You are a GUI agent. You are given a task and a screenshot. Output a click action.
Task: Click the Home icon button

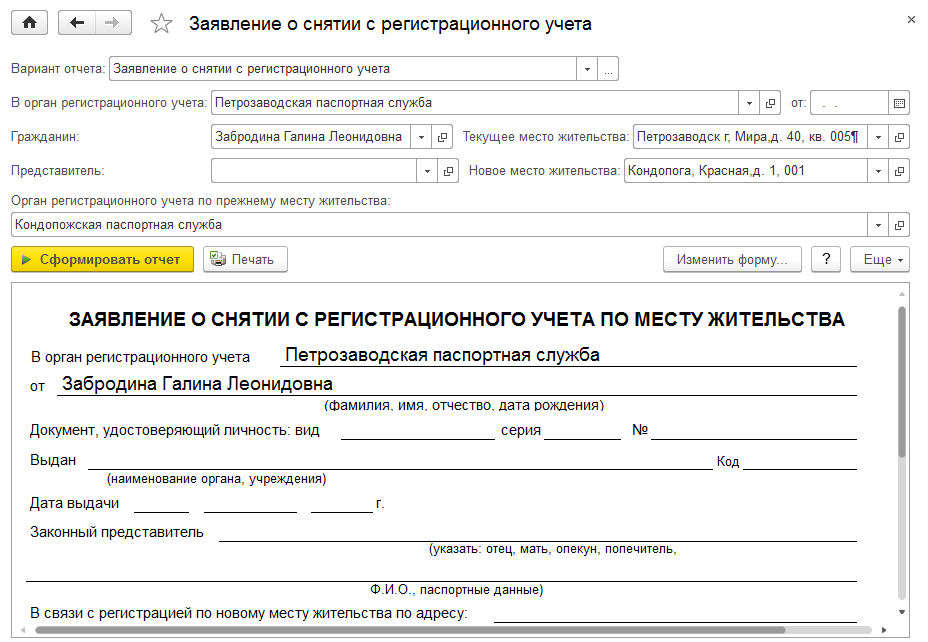coord(29,23)
